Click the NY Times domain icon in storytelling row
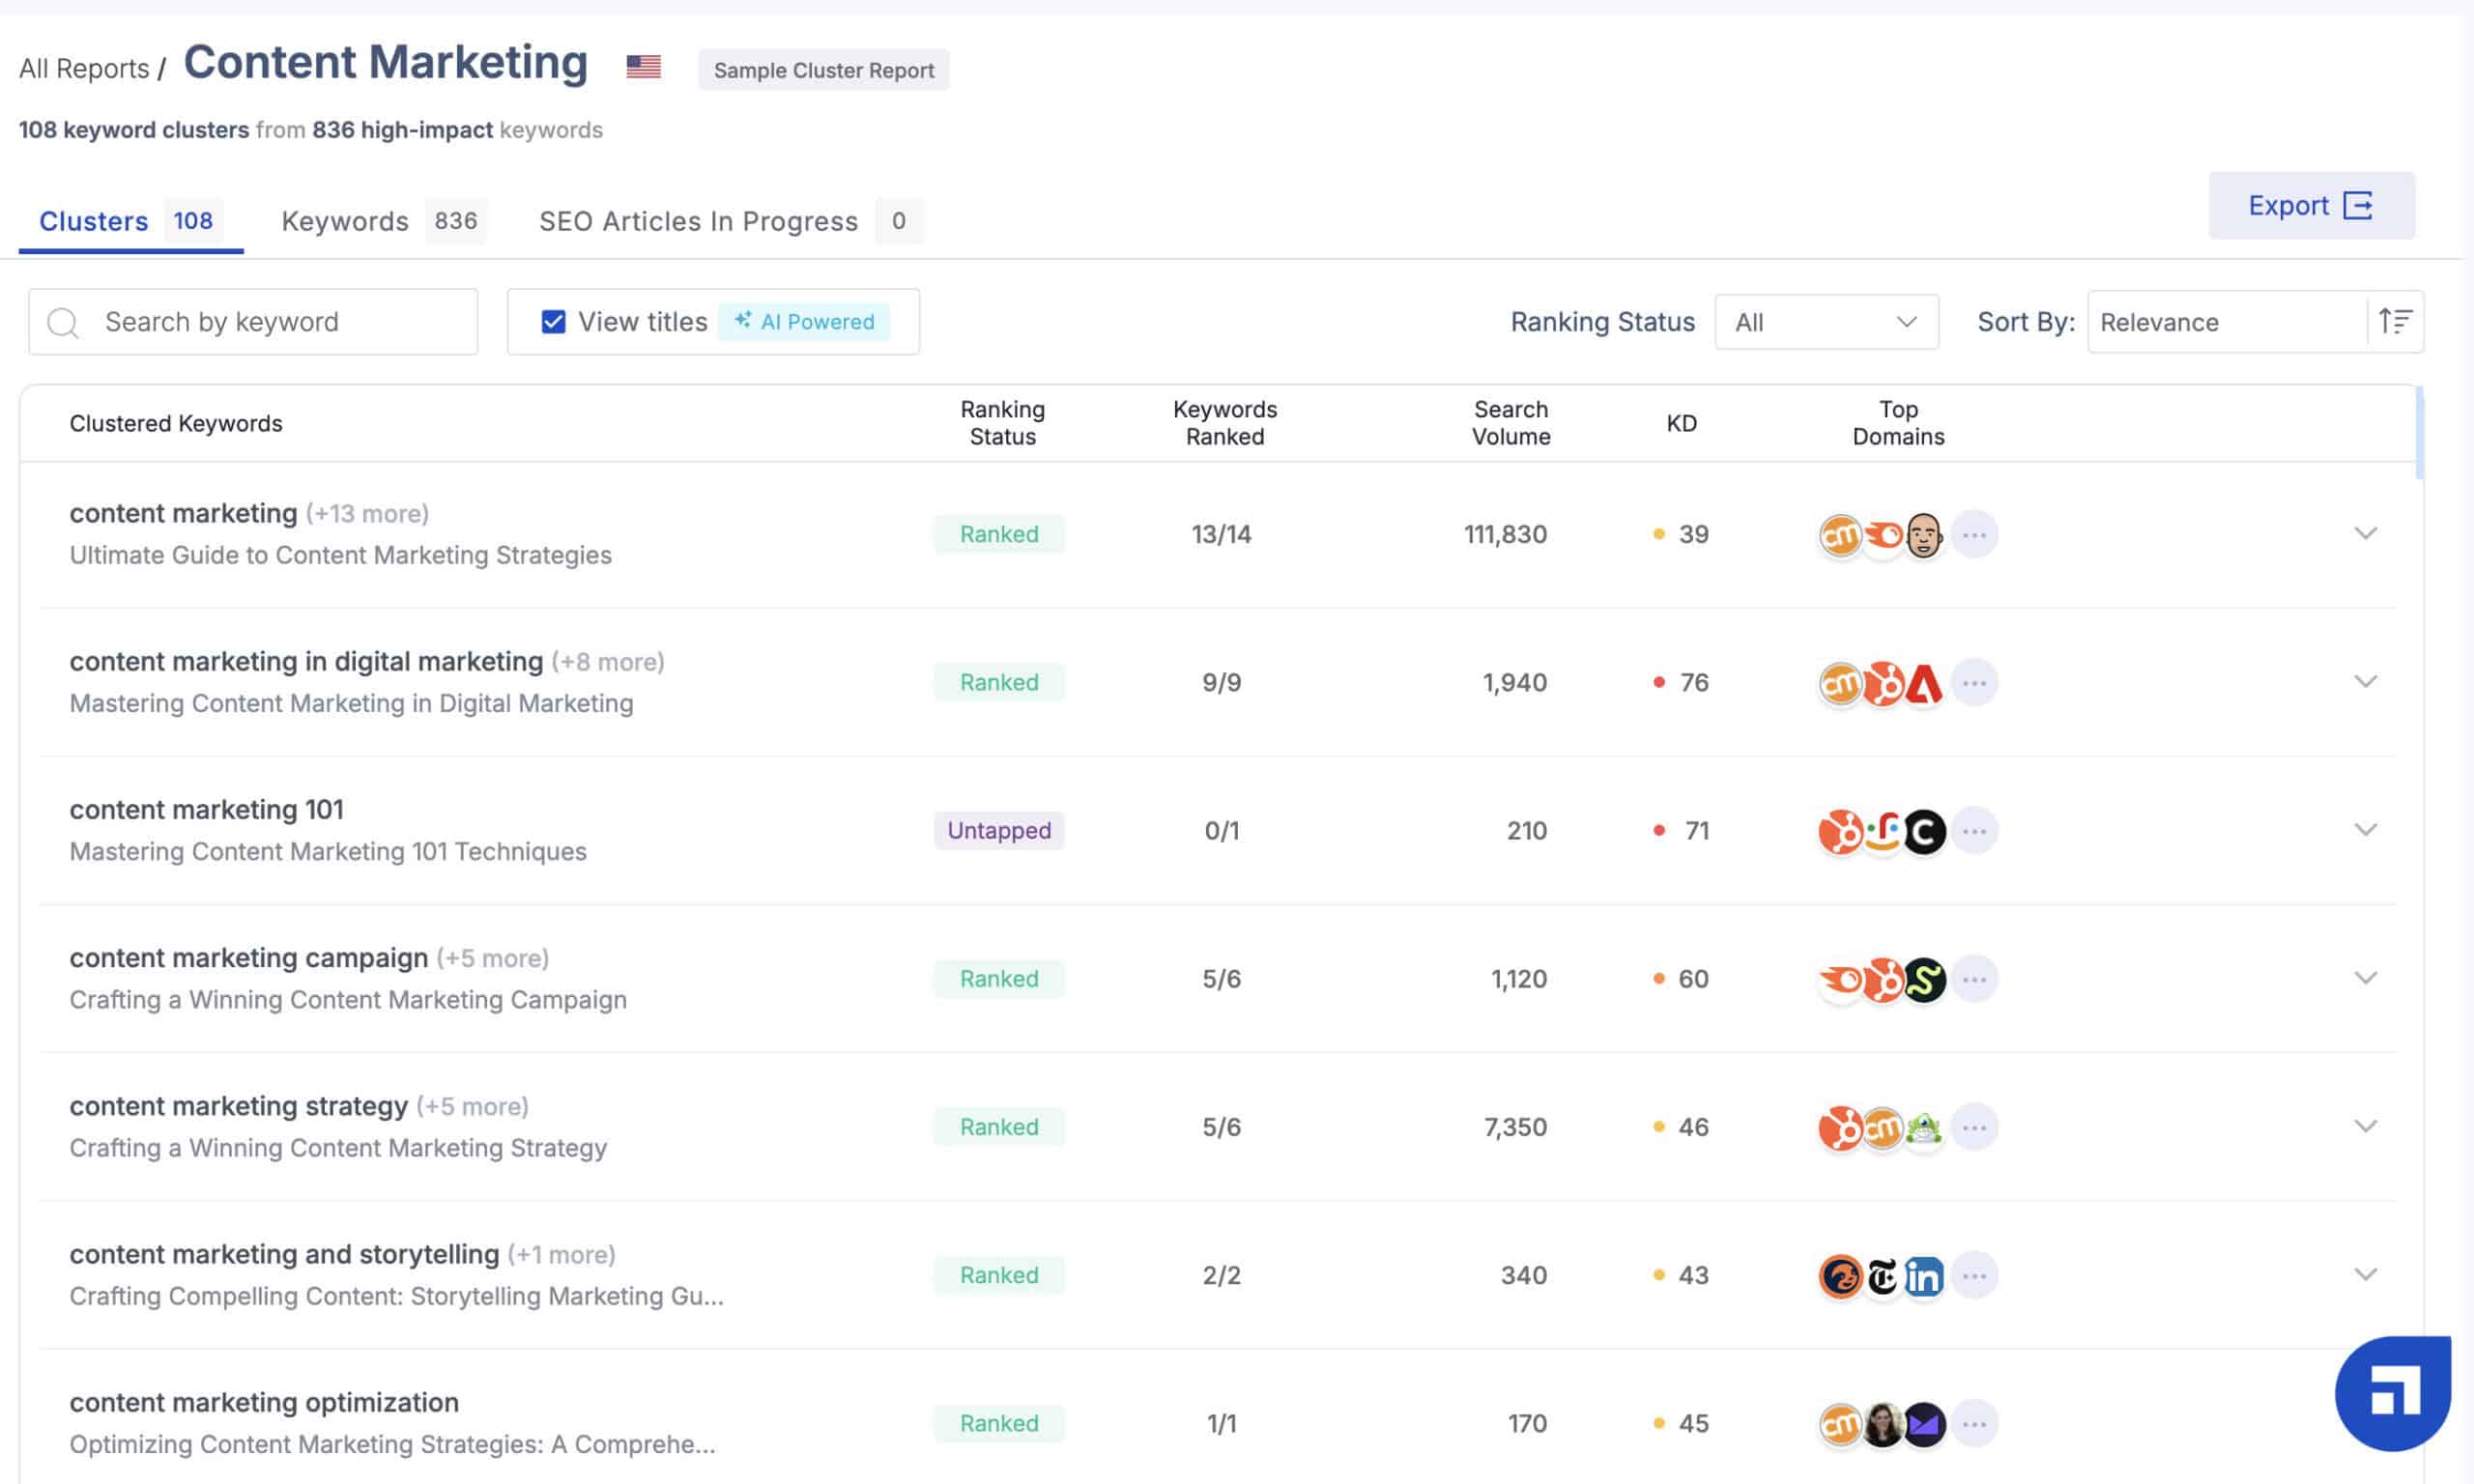Image resolution: width=2474 pixels, height=1484 pixels. 1882,1275
